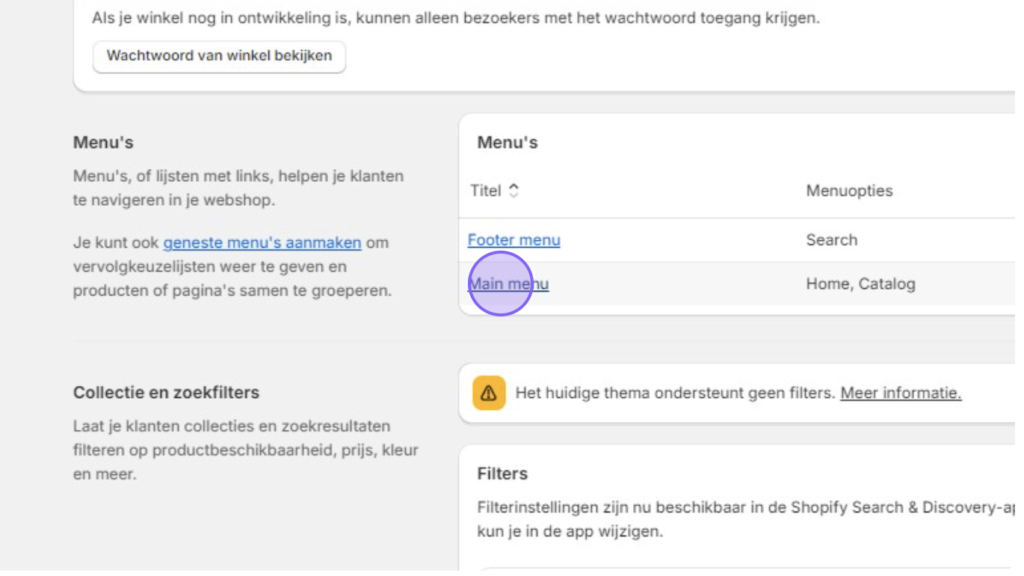
Task: Open the Footer menu link
Action: [x=513, y=240]
